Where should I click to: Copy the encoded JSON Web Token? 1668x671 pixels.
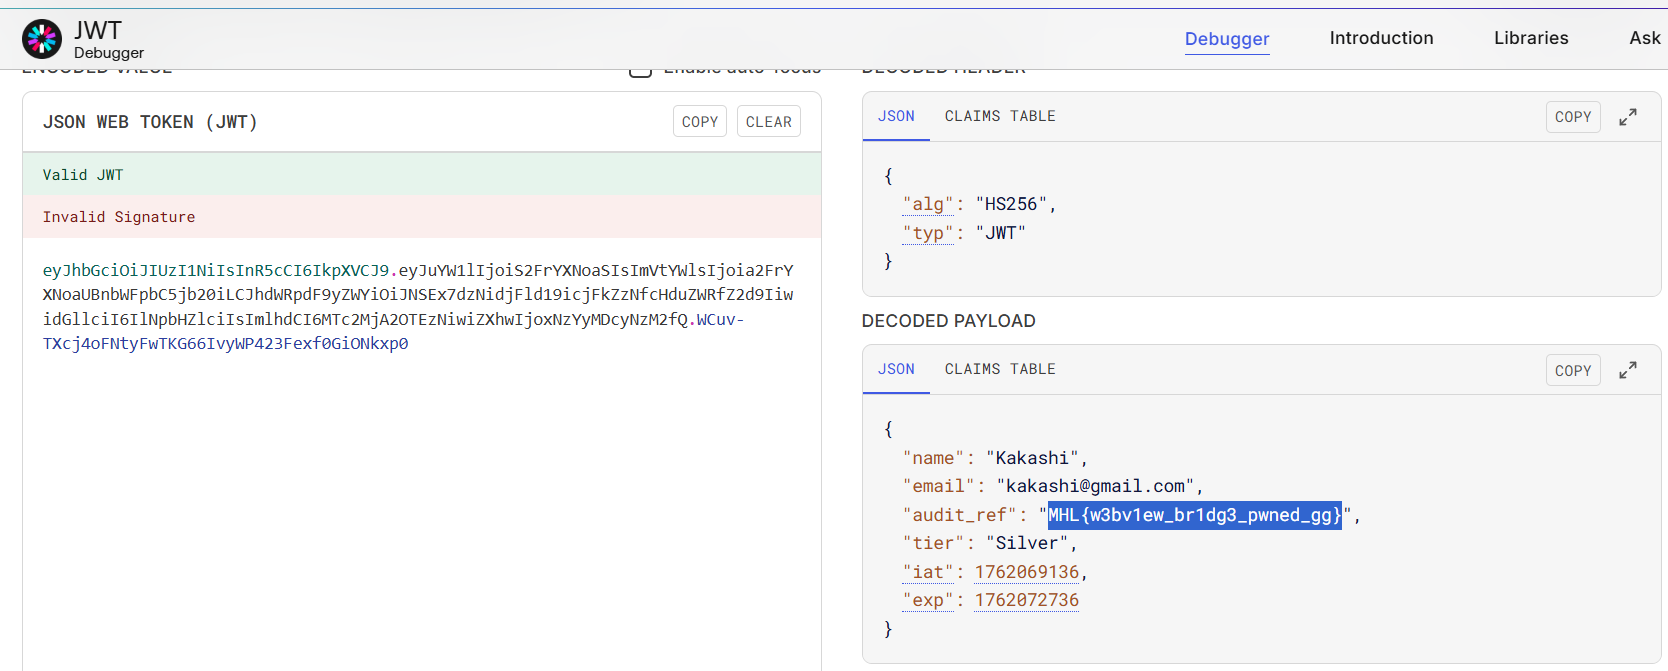(x=699, y=122)
